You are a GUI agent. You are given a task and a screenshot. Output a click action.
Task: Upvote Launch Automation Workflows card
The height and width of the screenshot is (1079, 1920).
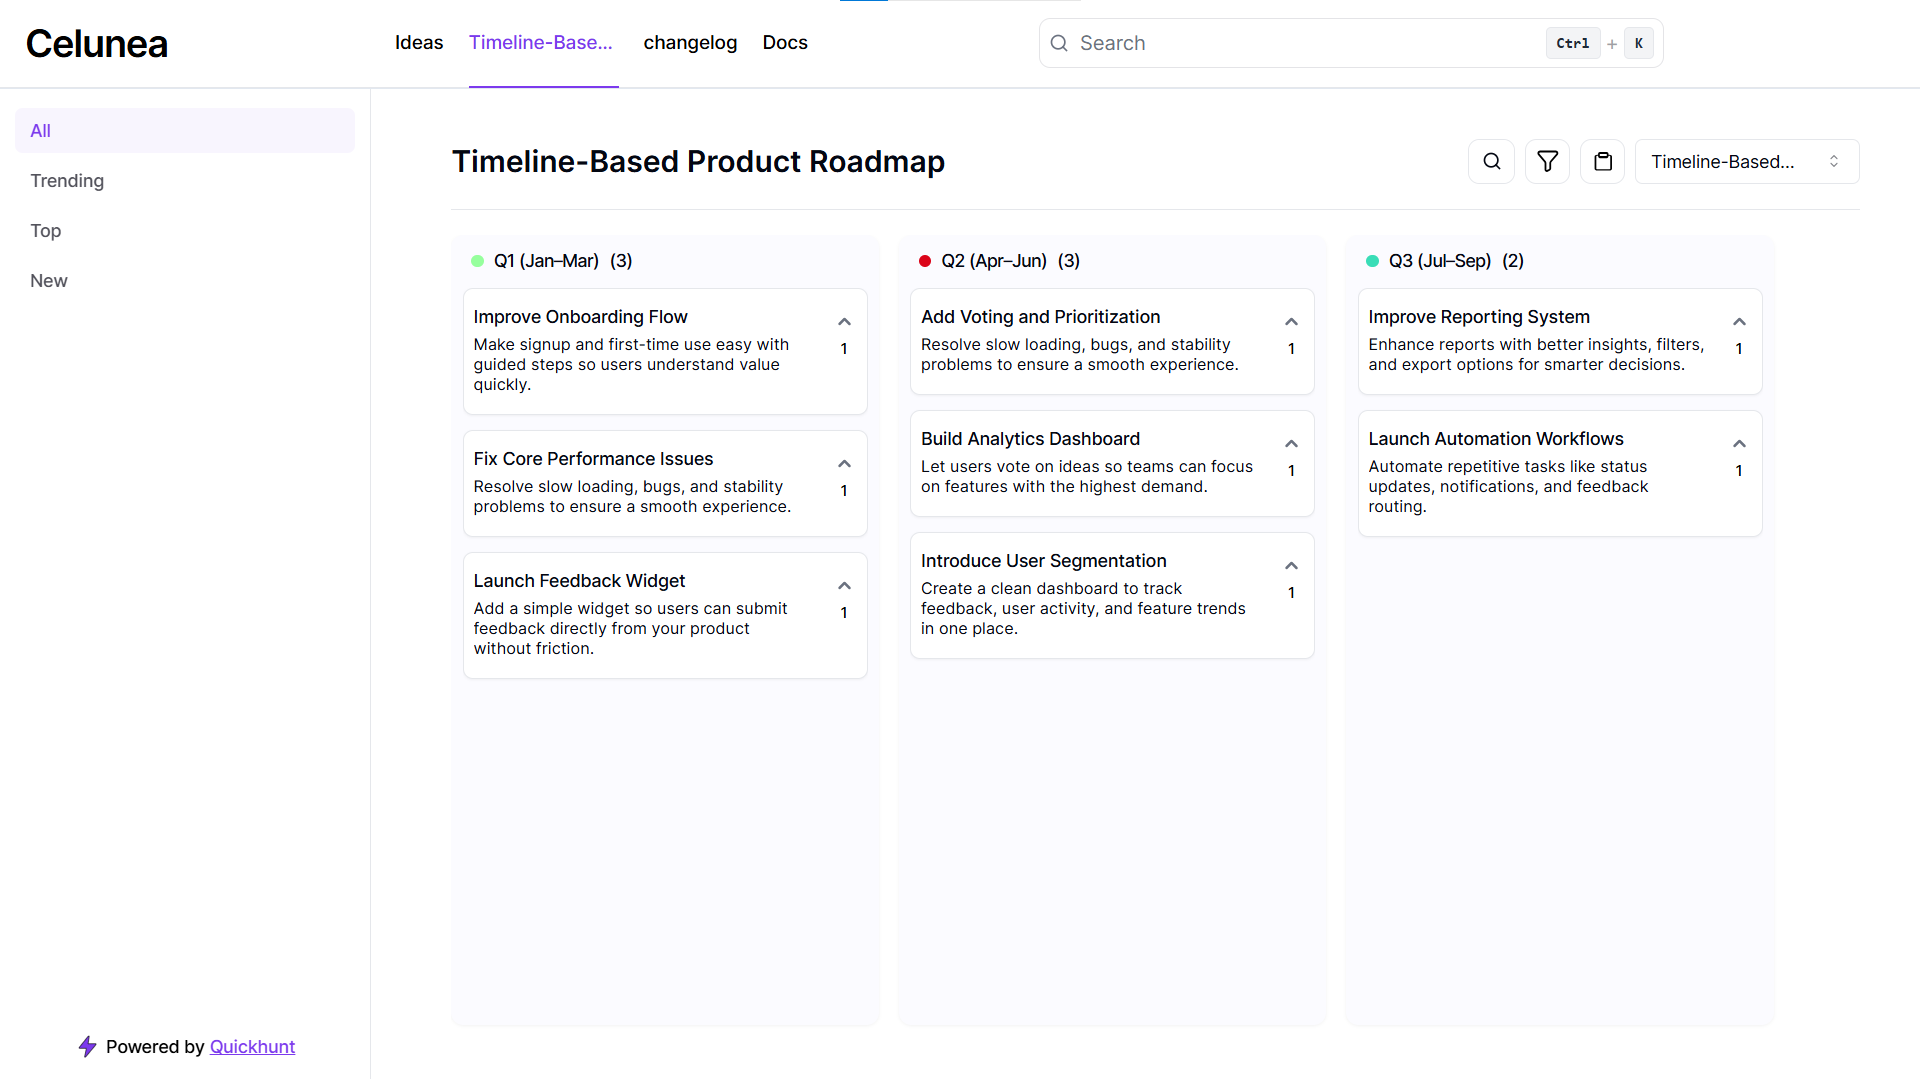(x=1739, y=444)
